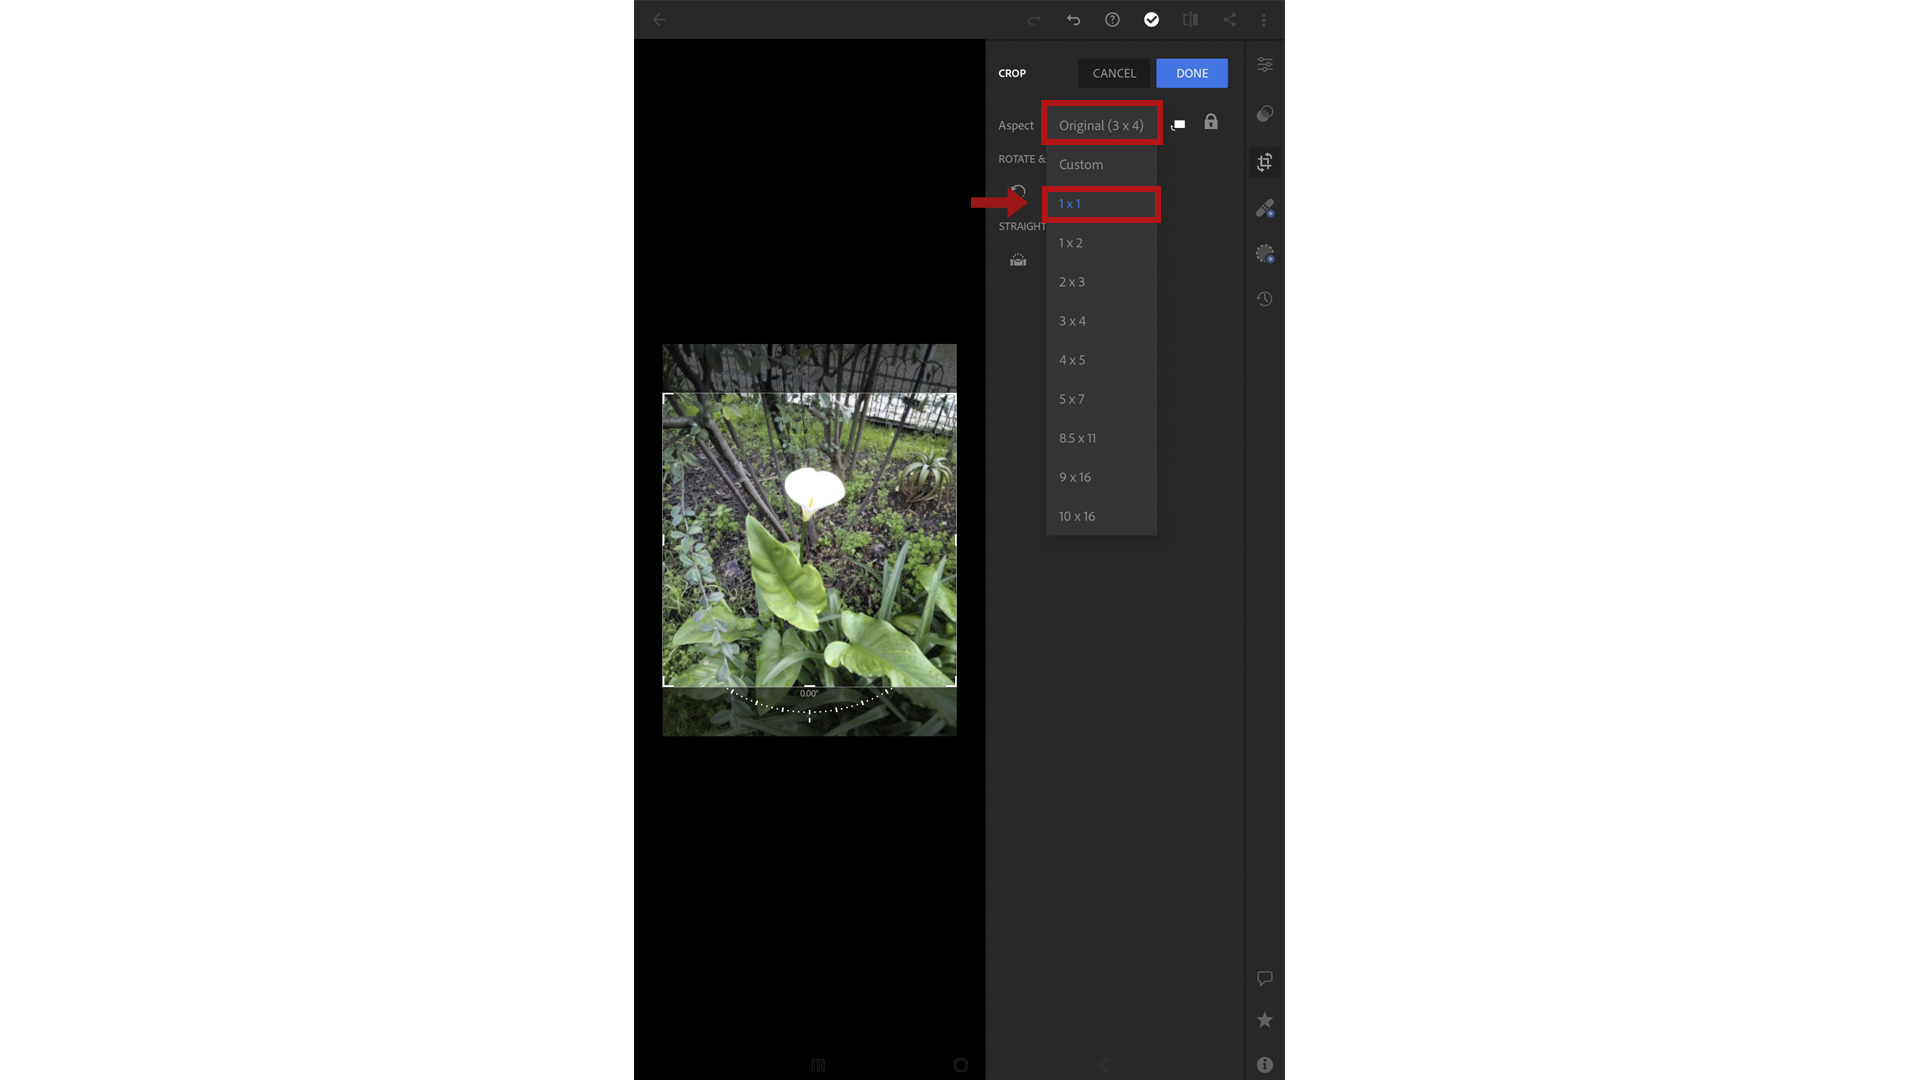Image resolution: width=1920 pixels, height=1080 pixels.
Task: Collapse the Aspect dropdown showing Original (3 x 4)
Action: 1101,125
